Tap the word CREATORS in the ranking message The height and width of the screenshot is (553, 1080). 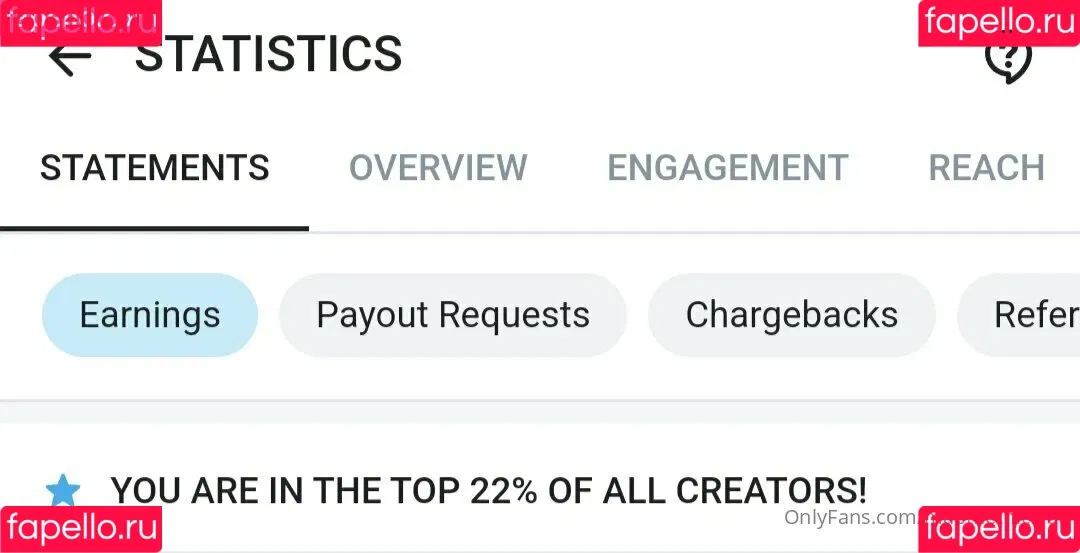(771, 490)
